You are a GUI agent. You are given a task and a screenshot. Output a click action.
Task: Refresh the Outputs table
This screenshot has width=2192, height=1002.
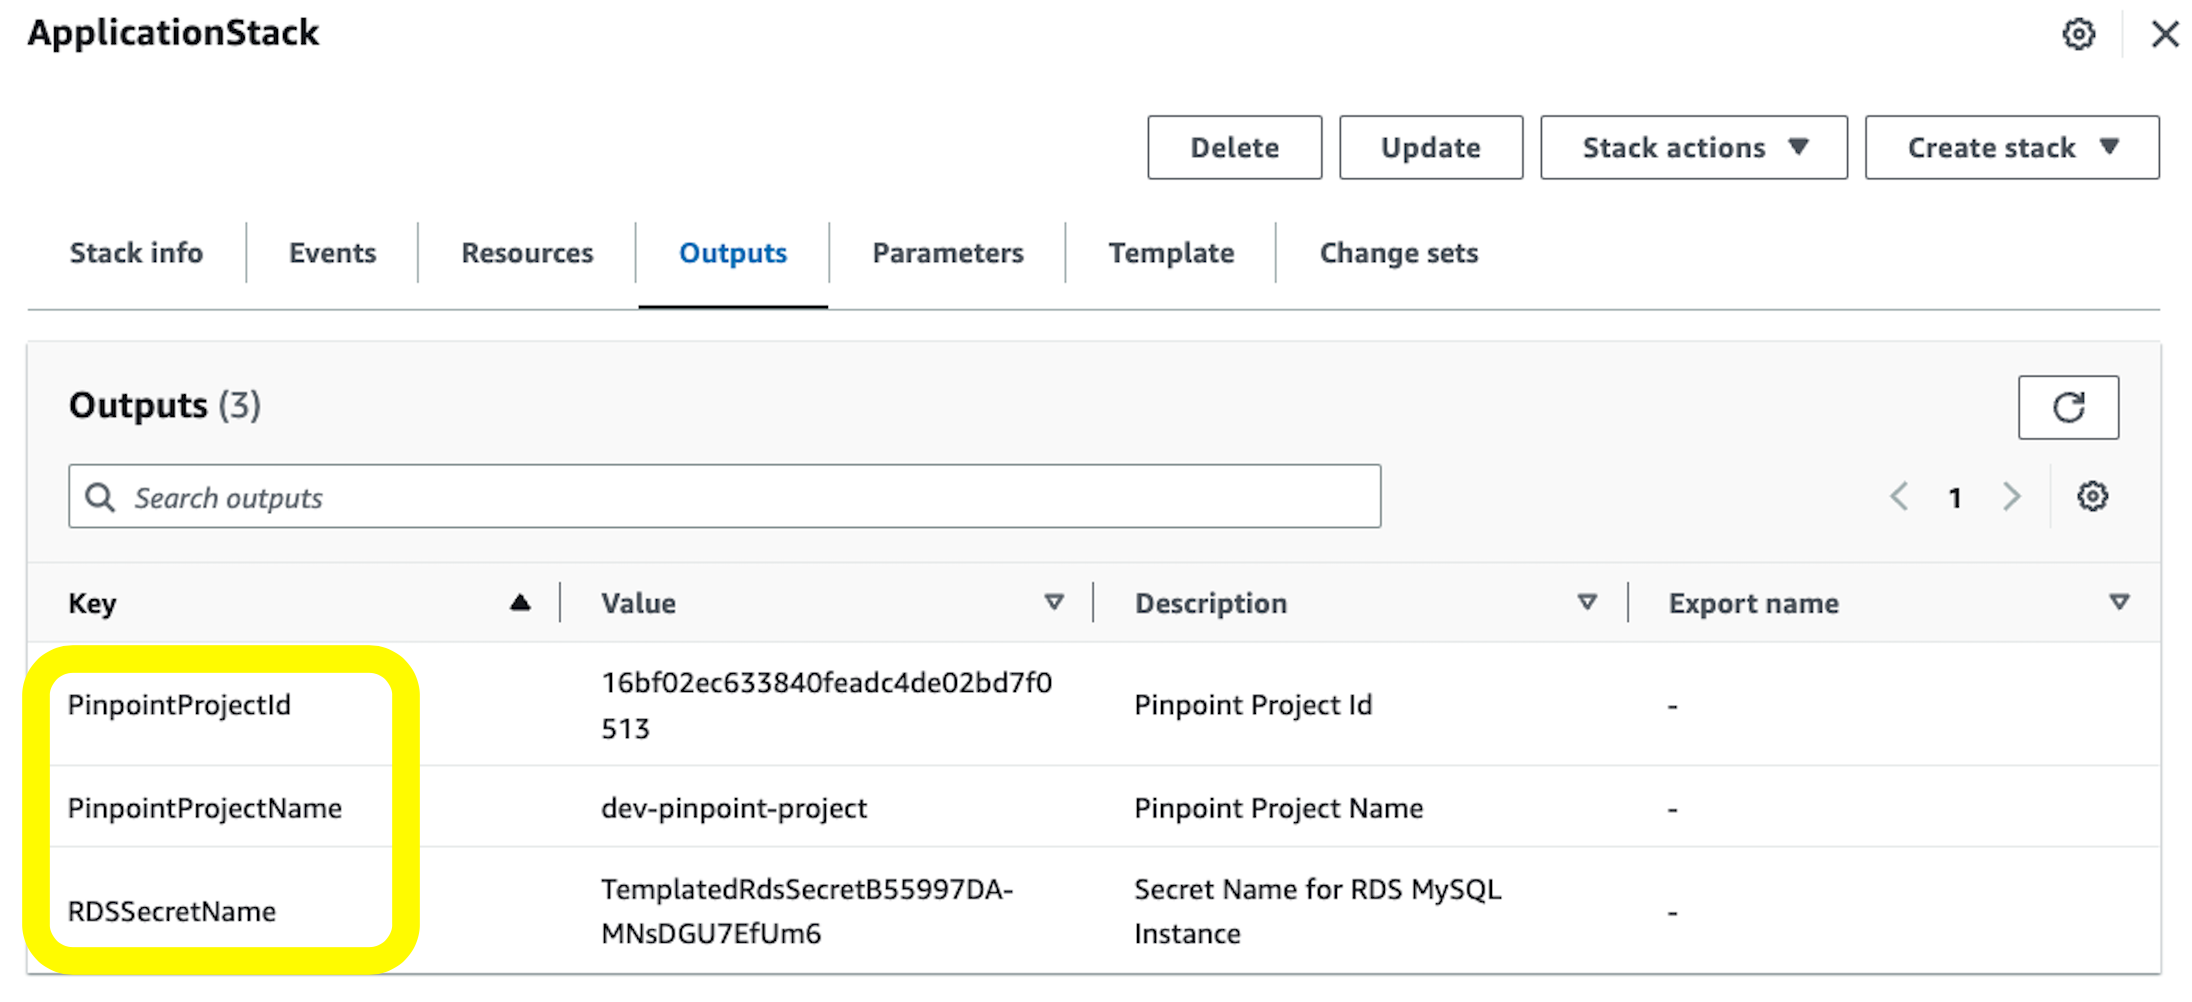point(2068,407)
